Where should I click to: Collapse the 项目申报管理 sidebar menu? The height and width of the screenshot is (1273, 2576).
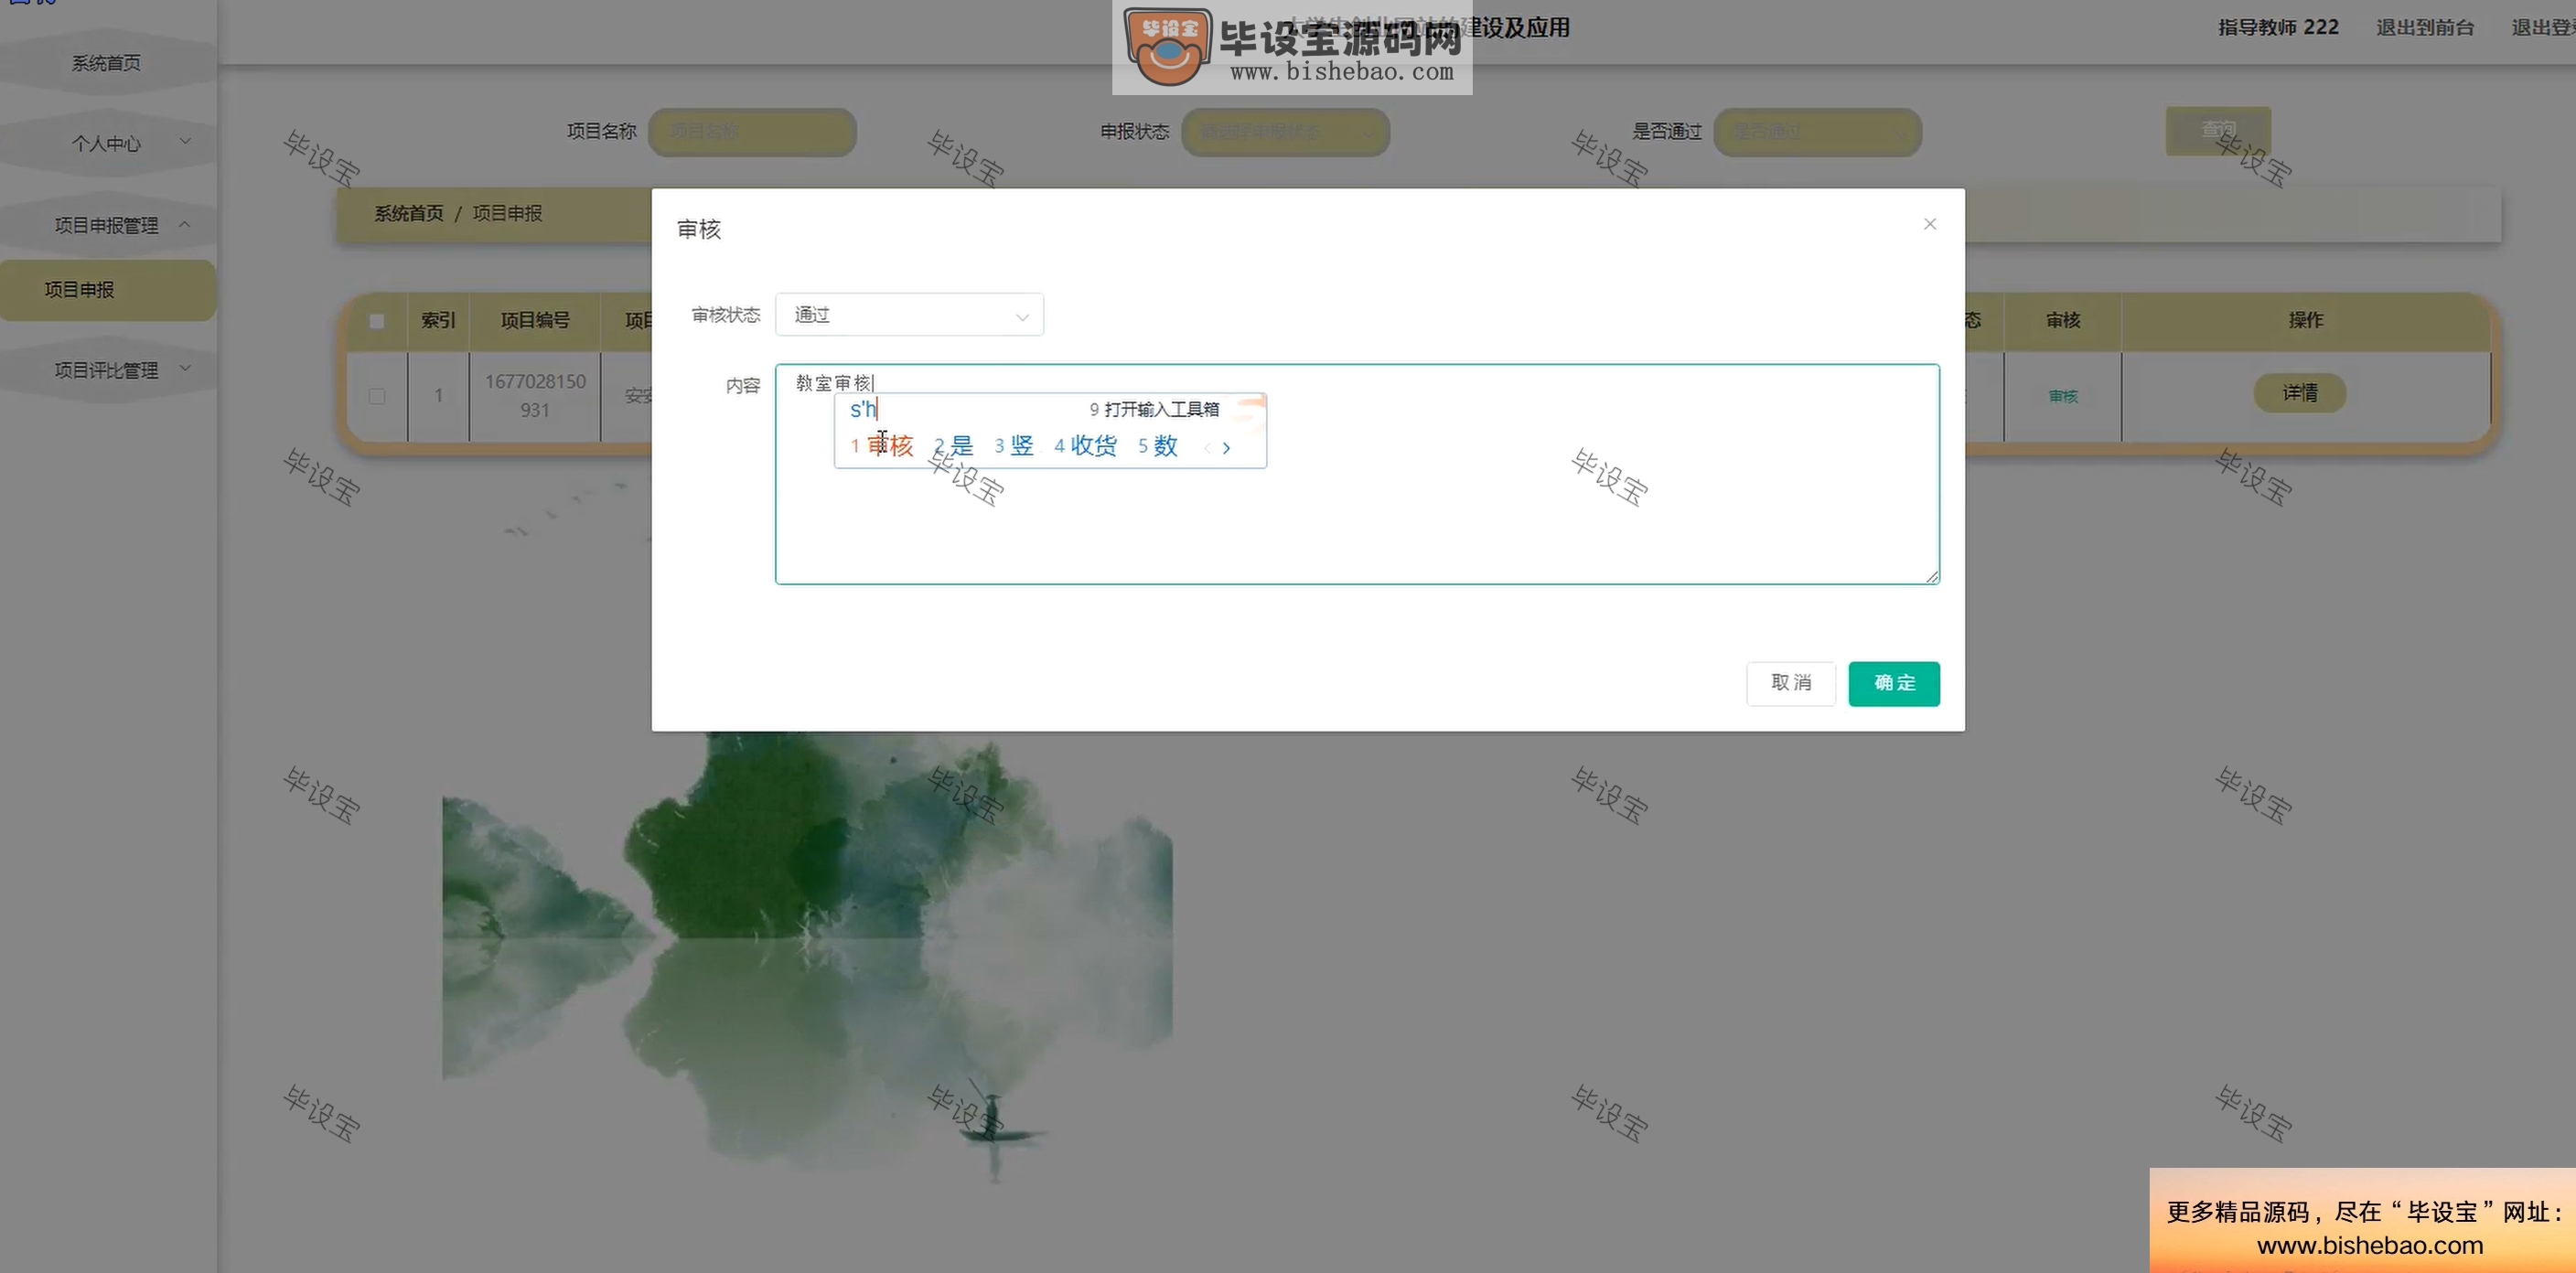pyautogui.click(x=106, y=225)
